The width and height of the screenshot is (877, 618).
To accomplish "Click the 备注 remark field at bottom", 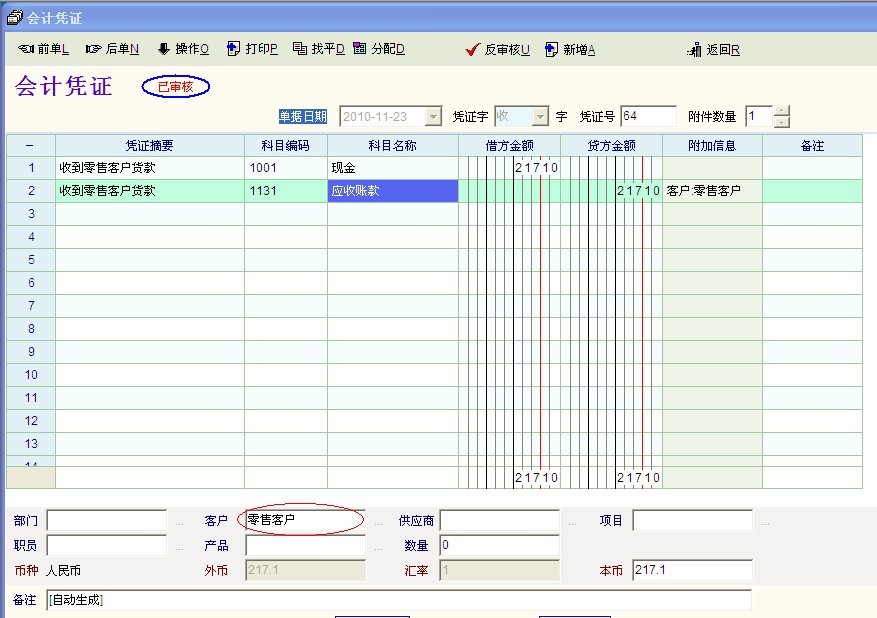I will point(398,600).
